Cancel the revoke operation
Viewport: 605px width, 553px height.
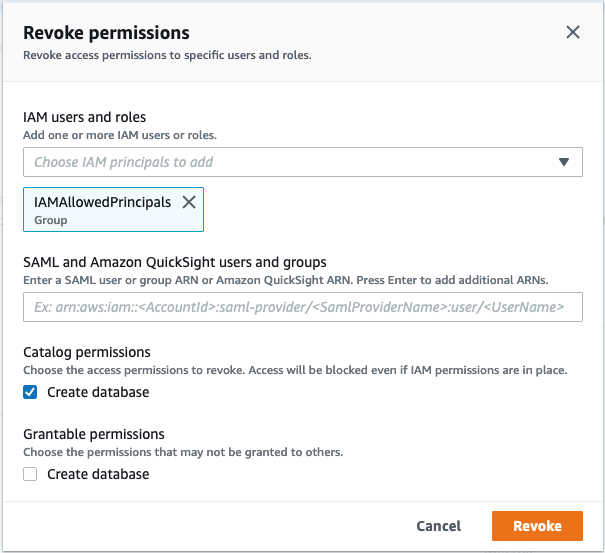point(438,526)
